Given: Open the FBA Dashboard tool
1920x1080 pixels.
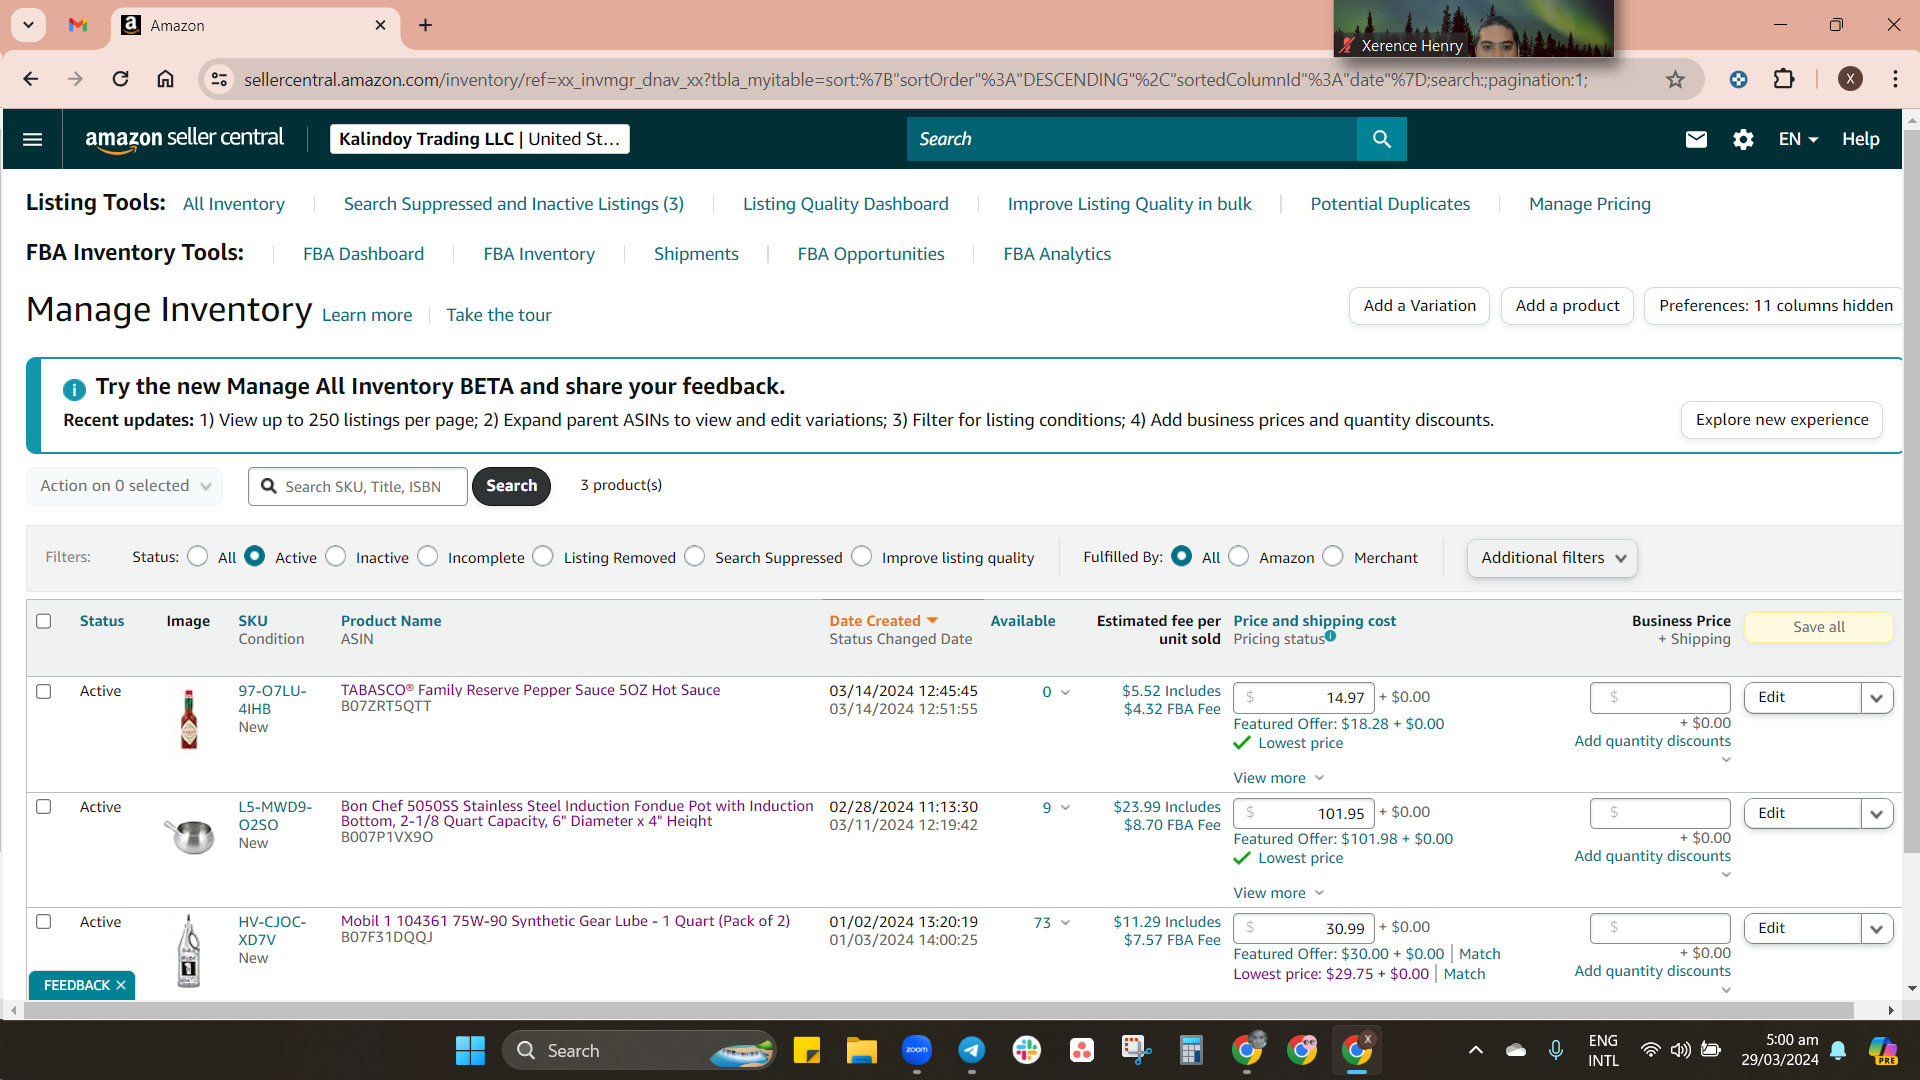Looking at the screenshot, I should pos(363,254).
